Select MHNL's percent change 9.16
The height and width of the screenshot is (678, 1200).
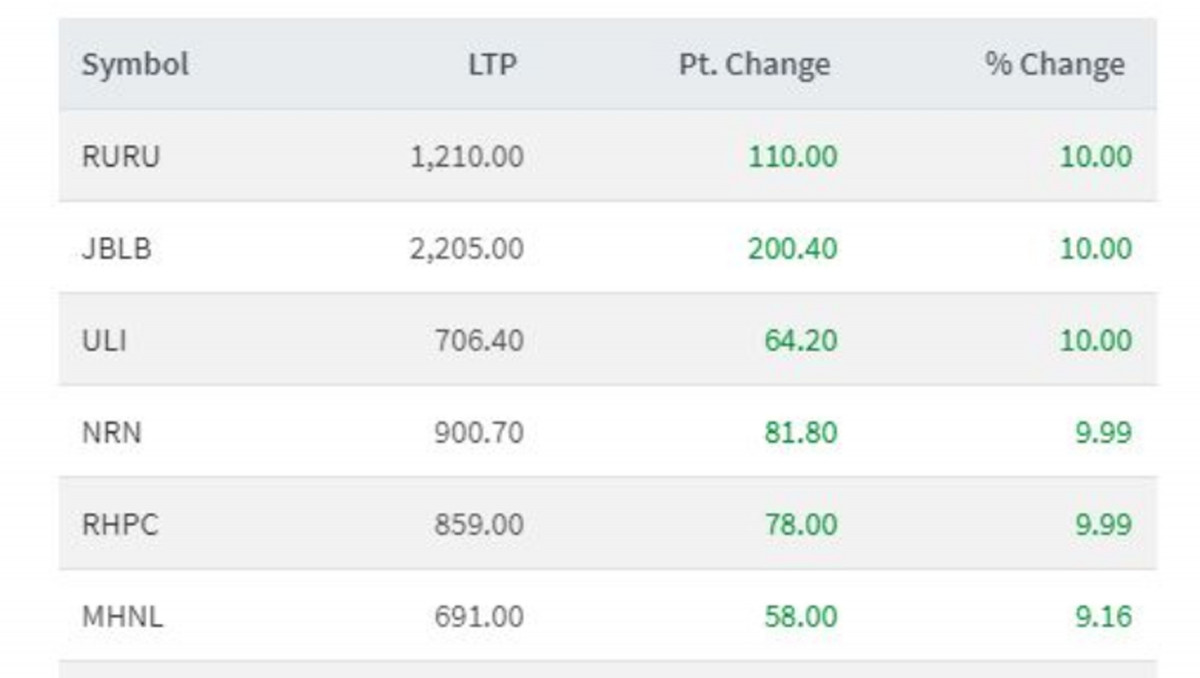(x=1103, y=616)
